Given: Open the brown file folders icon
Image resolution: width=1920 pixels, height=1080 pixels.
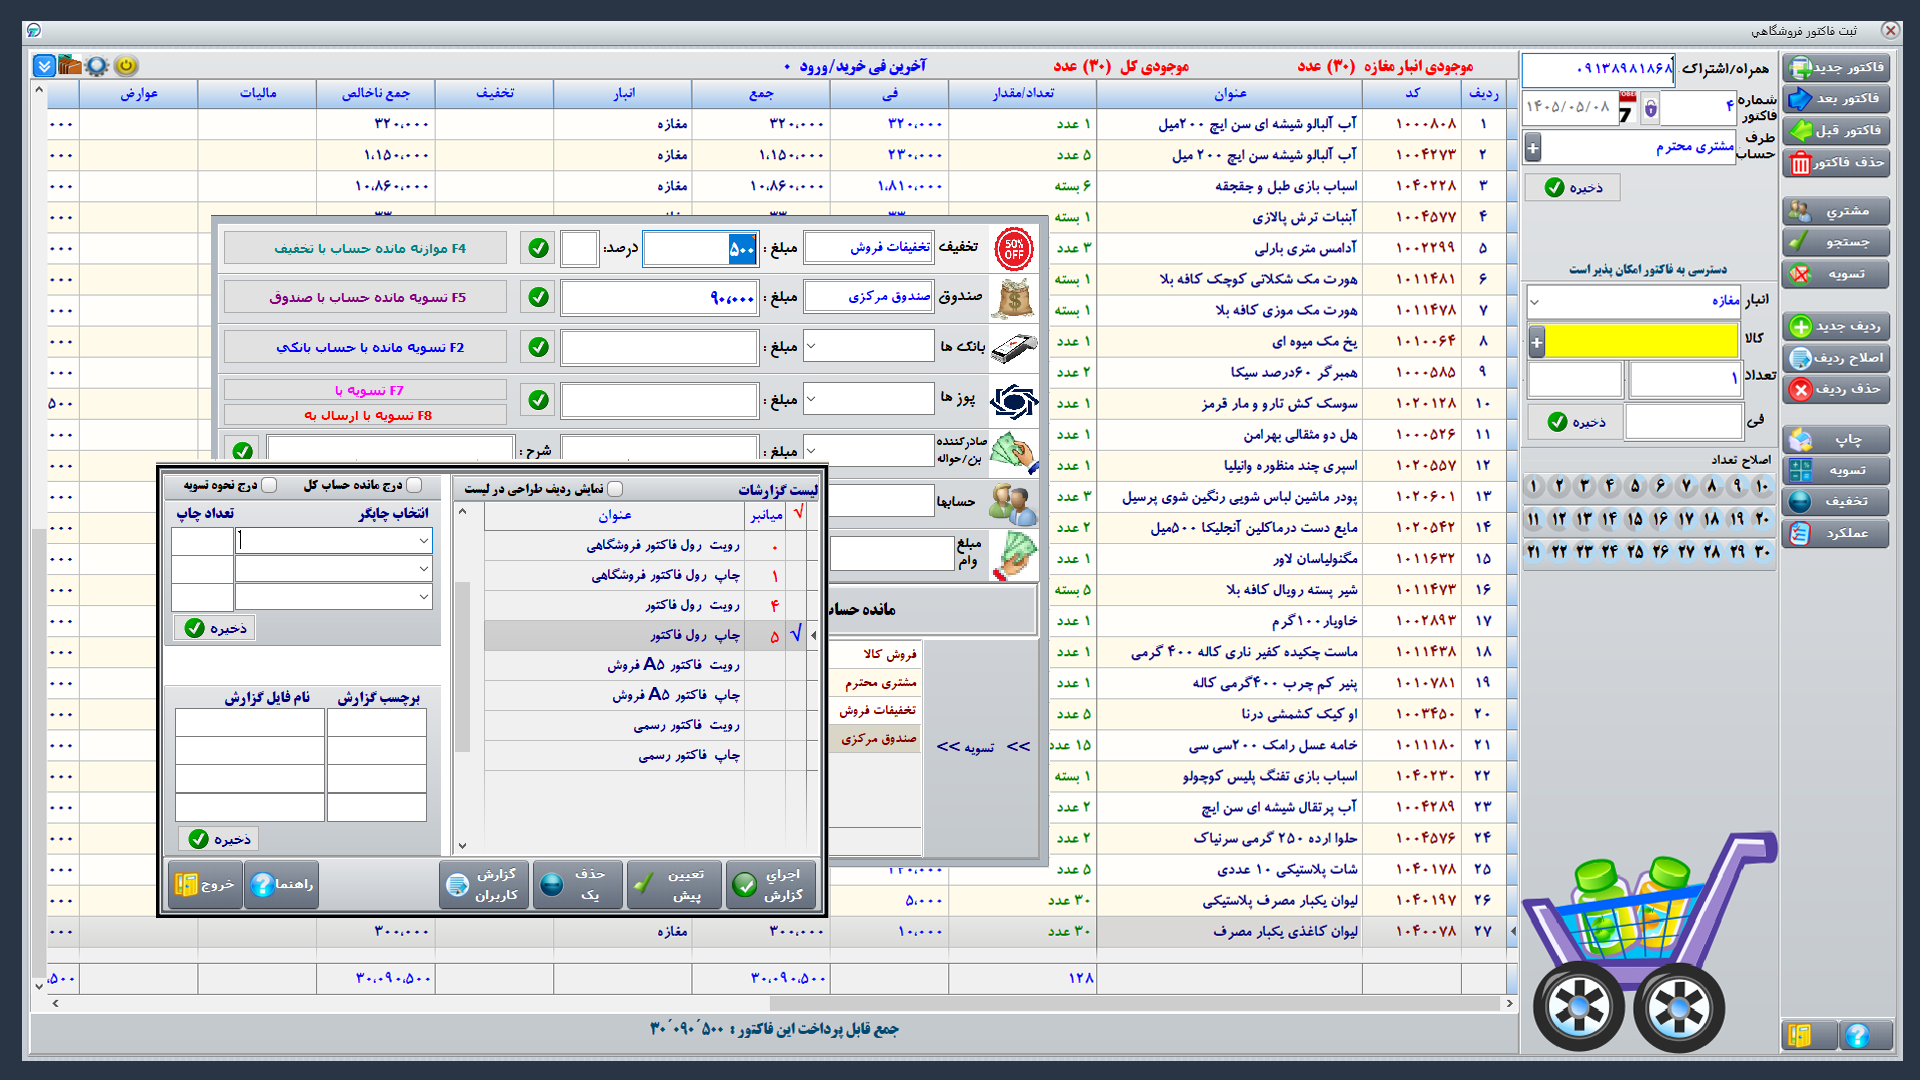Looking at the screenshot, I should (70, 66).
